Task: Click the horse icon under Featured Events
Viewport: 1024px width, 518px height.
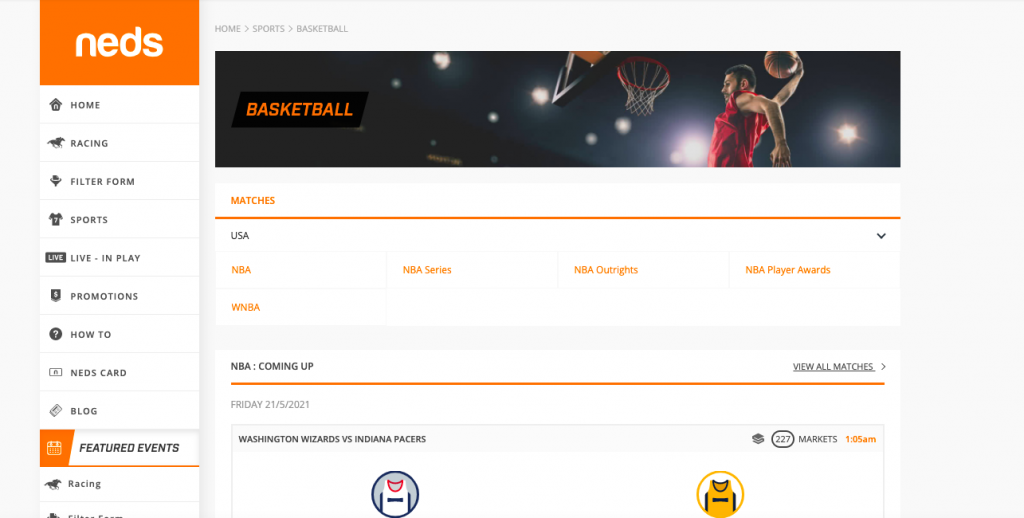Action: click(x=53, y=484)
